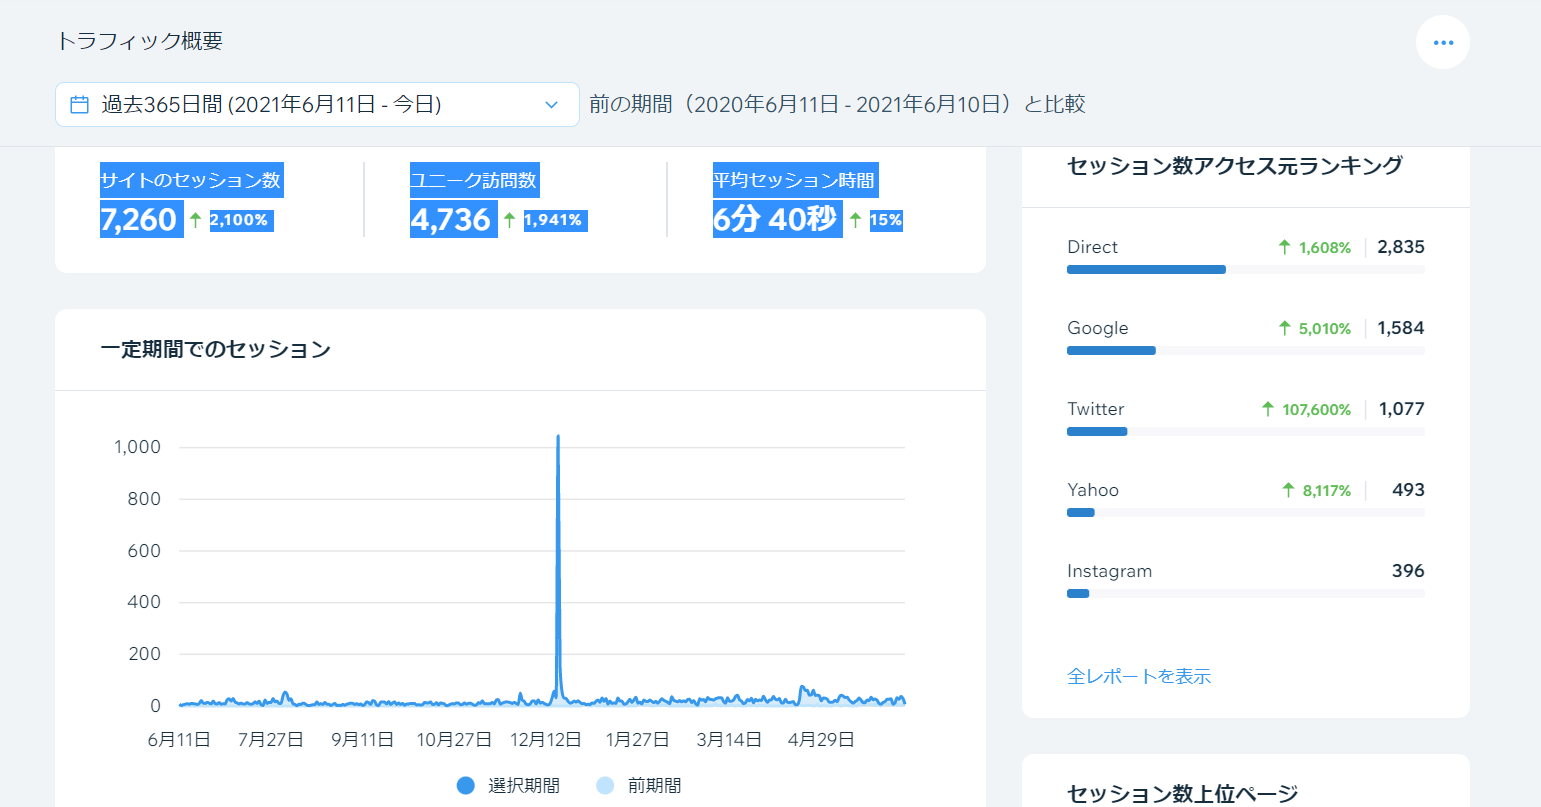1541x807 pixels.
Task: Open the three-dot more options menu
Action: point(1442,43)
